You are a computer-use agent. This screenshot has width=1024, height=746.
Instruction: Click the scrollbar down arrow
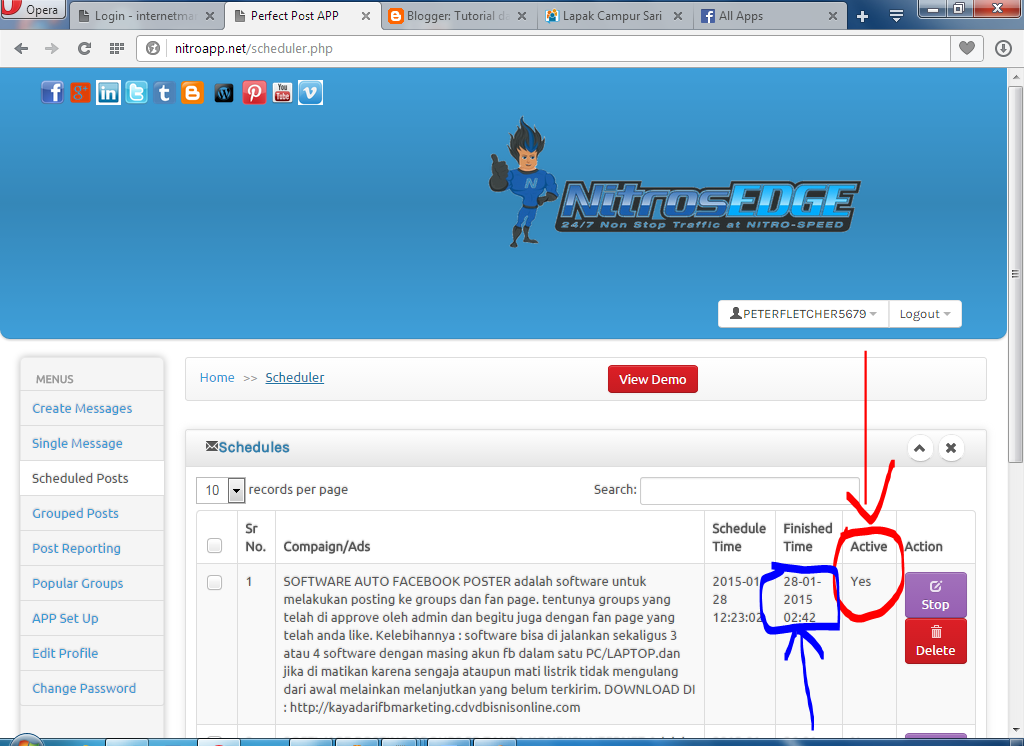point(1015,730)
